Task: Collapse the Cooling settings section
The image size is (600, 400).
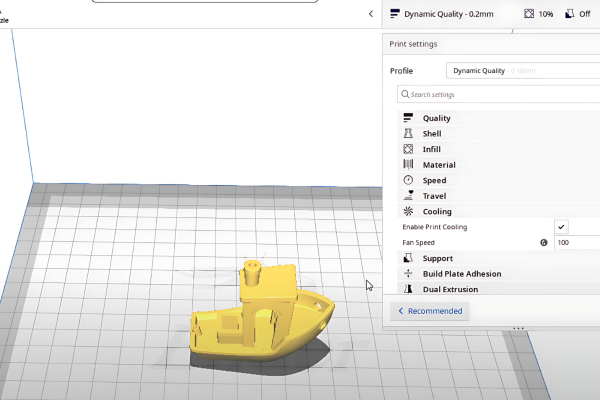Action: pos(437,211)
